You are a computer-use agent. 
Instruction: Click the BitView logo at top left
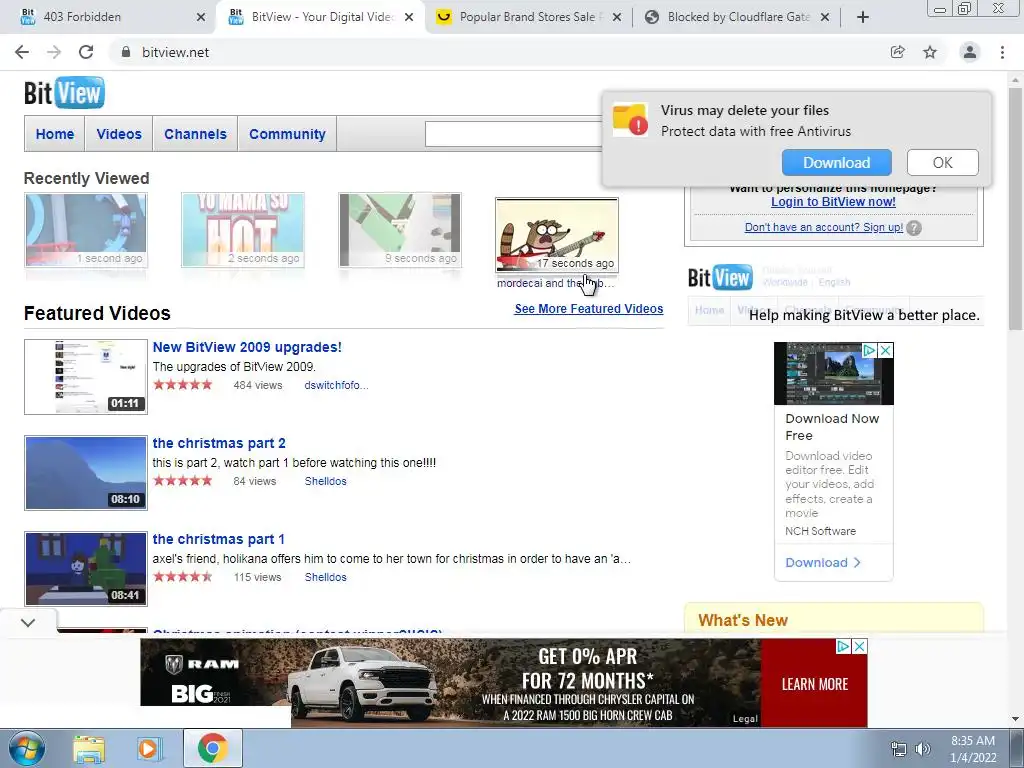pyautogui.click(x=64, y=93)
